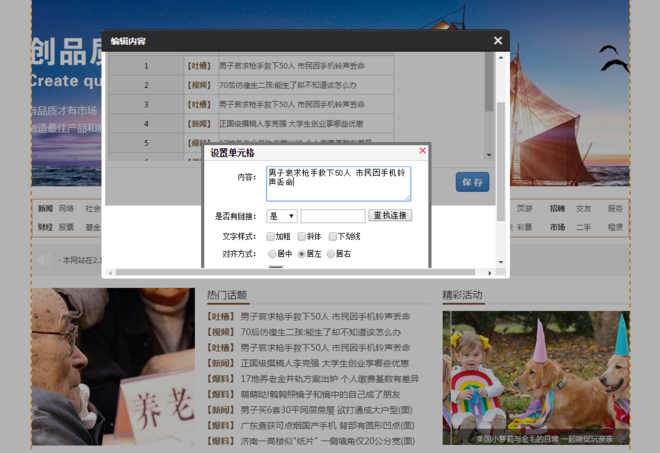Close the 编辑内容 dialog with white X
This screenshot has height=453, width=660.
[x=498, y=41]
